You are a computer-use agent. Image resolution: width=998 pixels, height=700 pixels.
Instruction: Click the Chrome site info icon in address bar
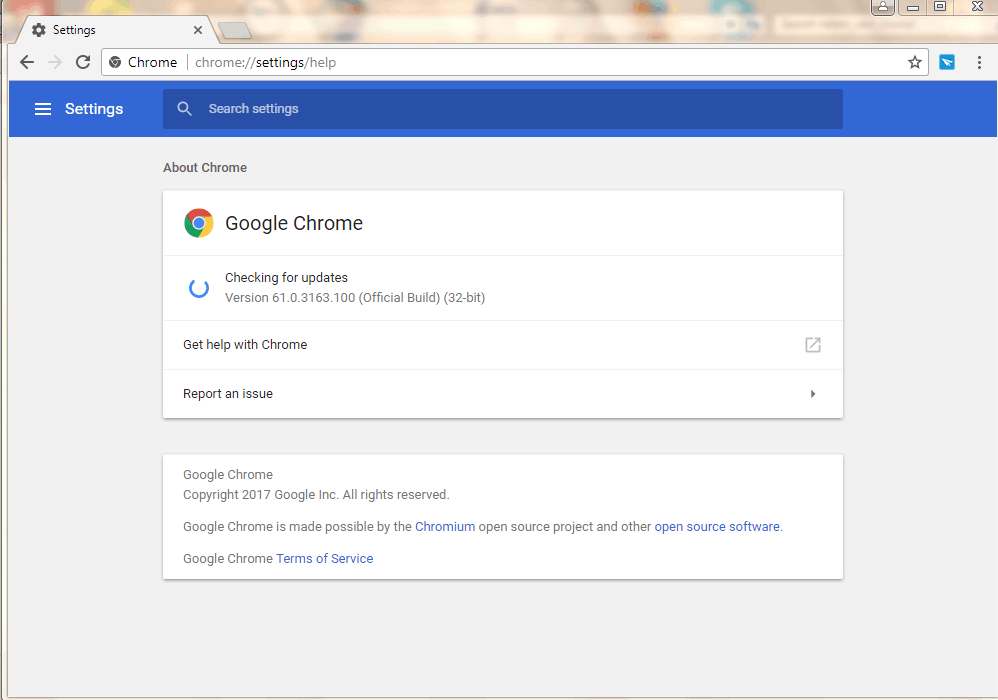pyautogui.click(x=115, y=62)
